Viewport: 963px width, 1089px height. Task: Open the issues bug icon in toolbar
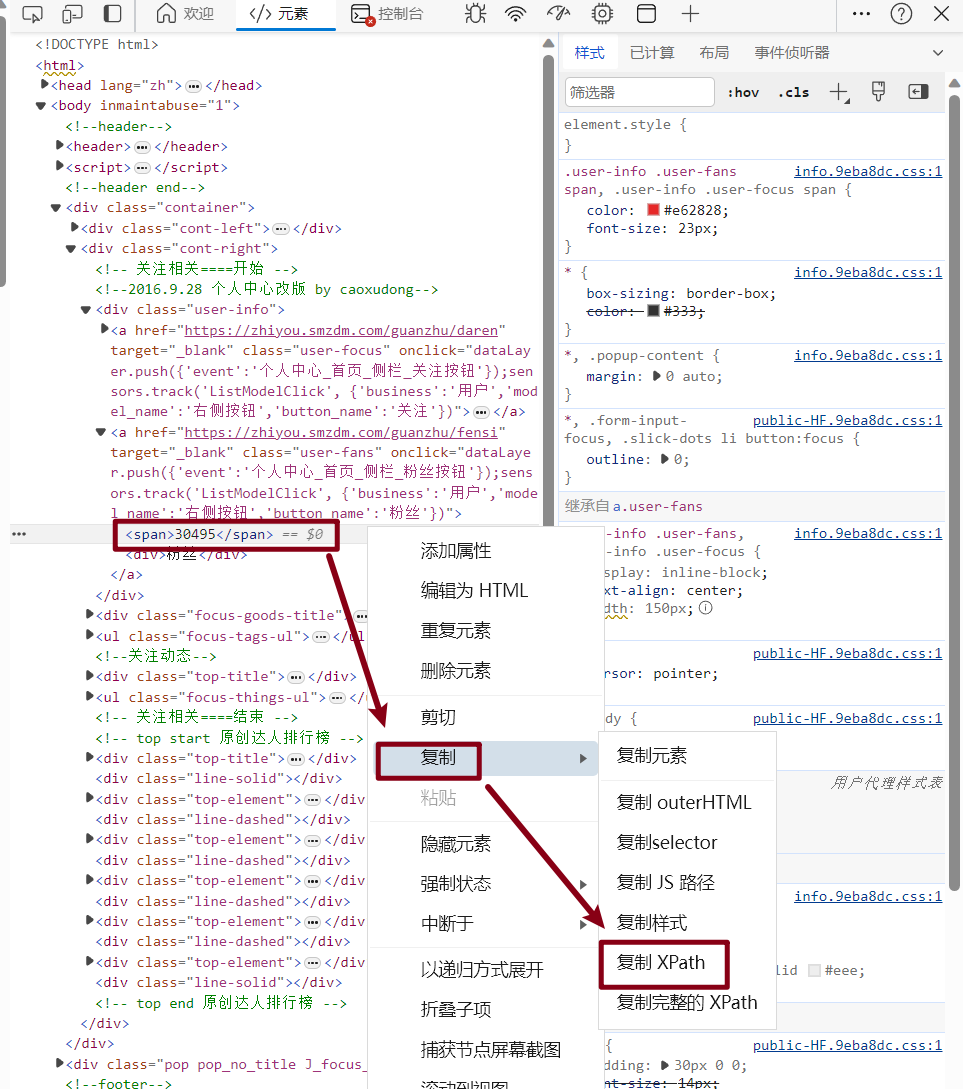tap(475, 14)
